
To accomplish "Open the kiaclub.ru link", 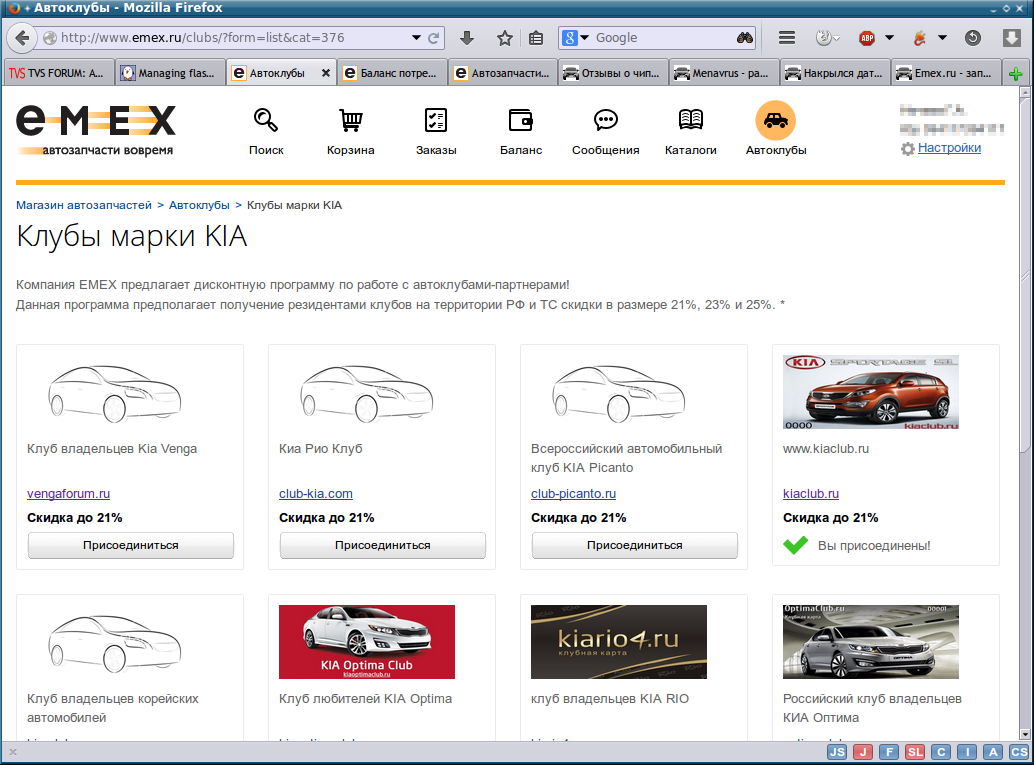I will 810,493.
